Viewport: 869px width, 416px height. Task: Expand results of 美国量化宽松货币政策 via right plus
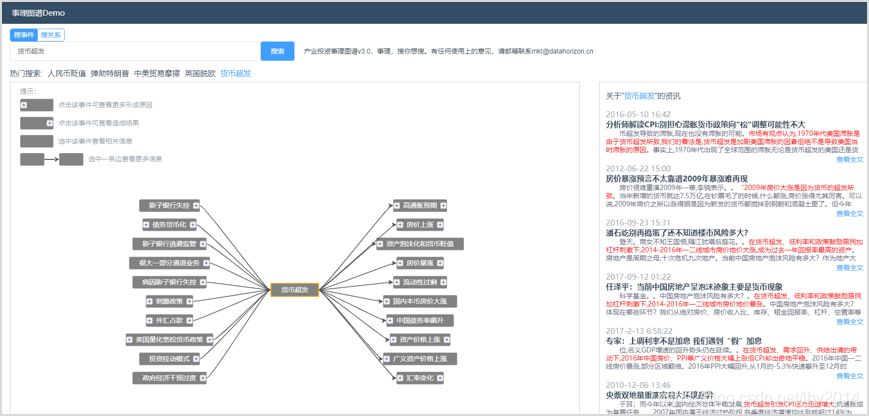tap(209, 340)
